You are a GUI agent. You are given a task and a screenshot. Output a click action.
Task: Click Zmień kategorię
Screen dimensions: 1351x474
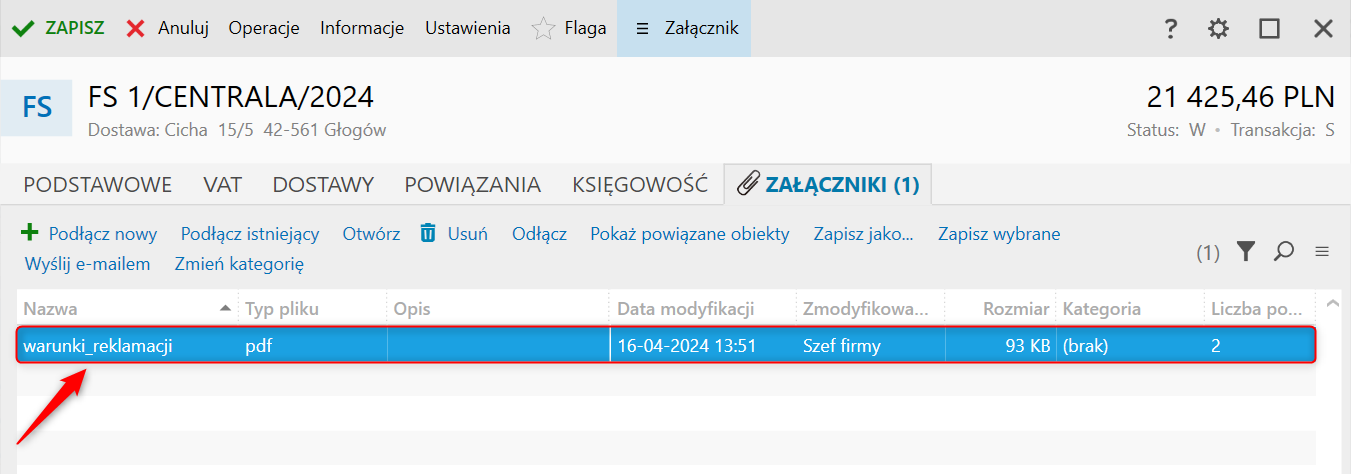coord(239,264)
